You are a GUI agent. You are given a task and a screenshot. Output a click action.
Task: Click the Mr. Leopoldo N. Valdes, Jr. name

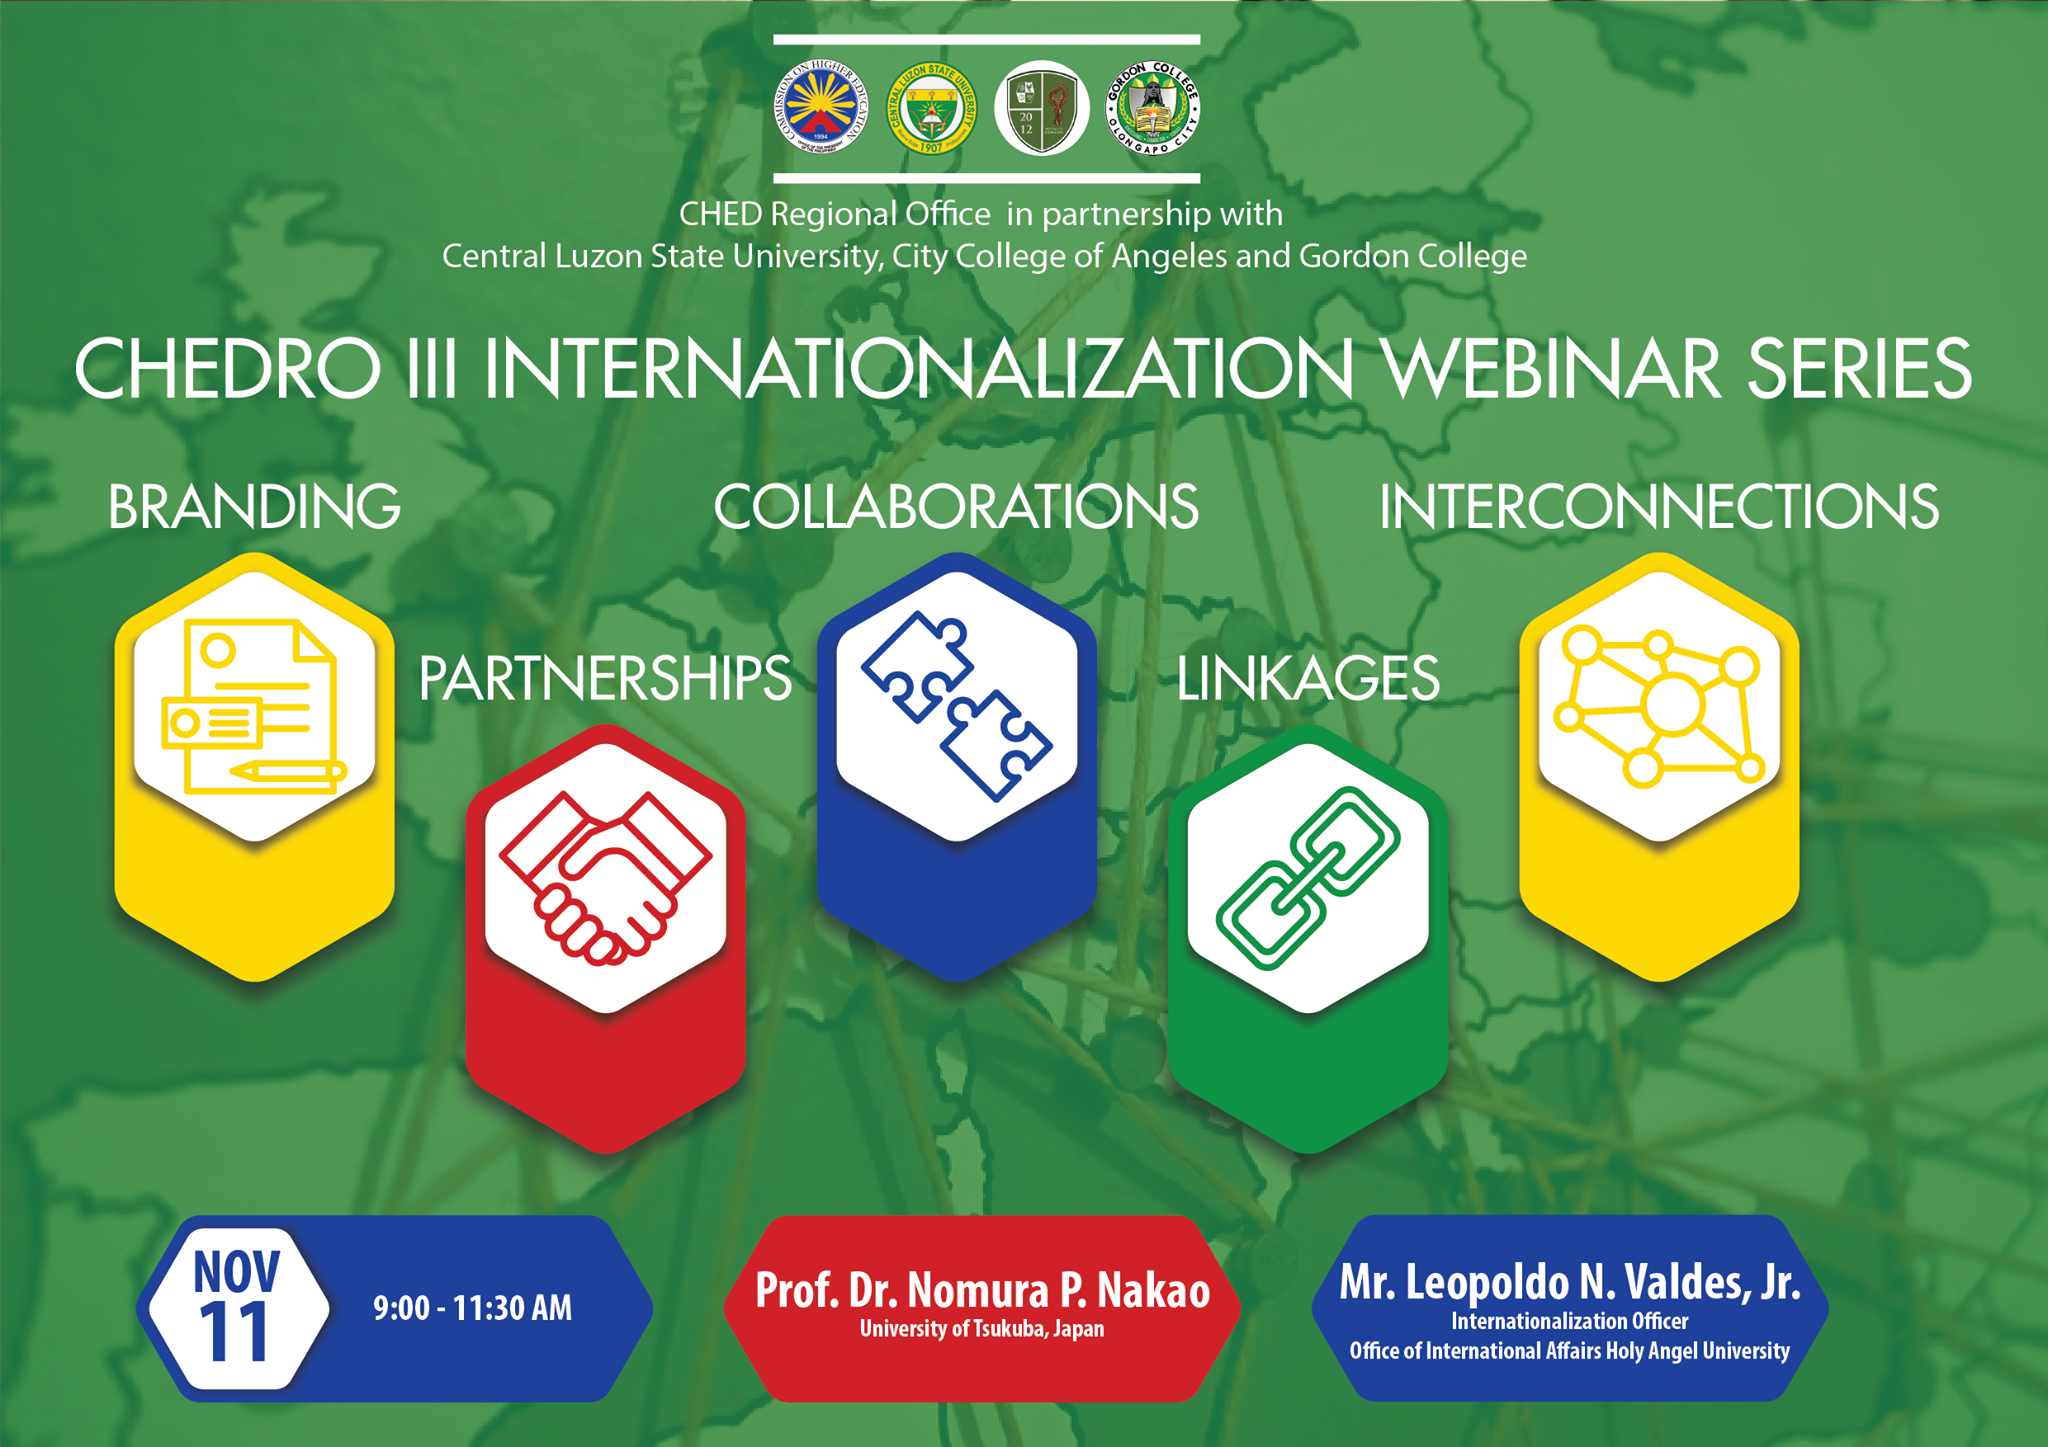click(1569, 1282)
